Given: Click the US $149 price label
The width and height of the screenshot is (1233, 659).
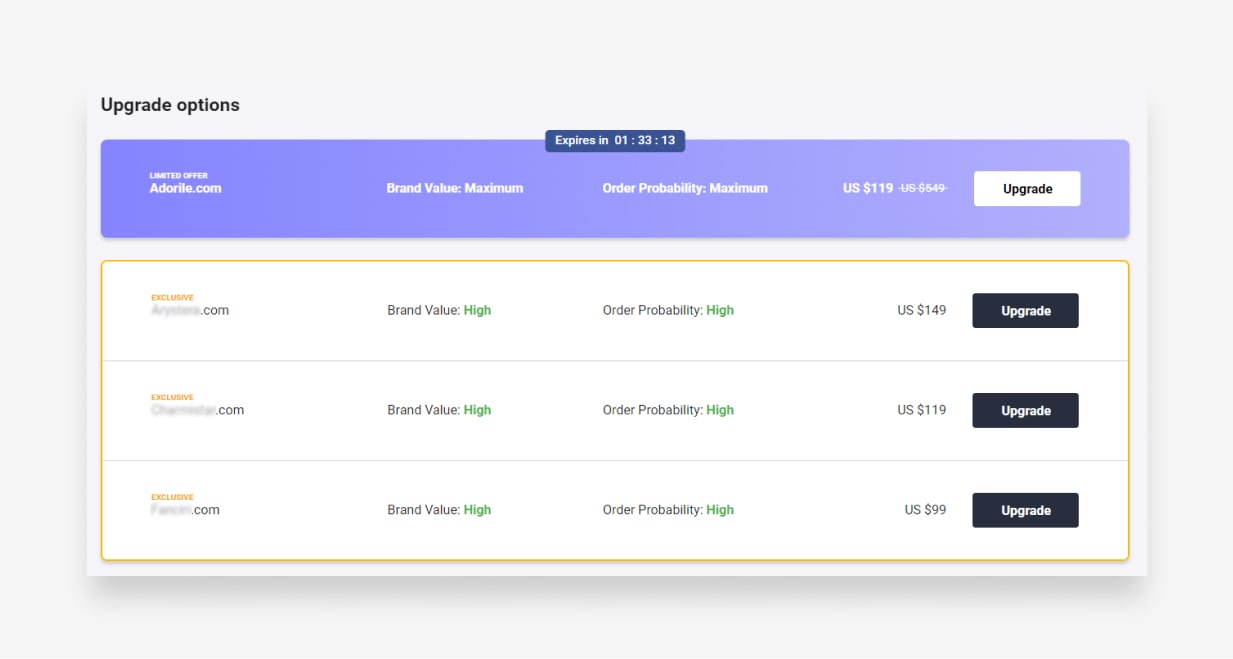Looking at the screenshot, I should pyautogui.click(x=920, y=310).
